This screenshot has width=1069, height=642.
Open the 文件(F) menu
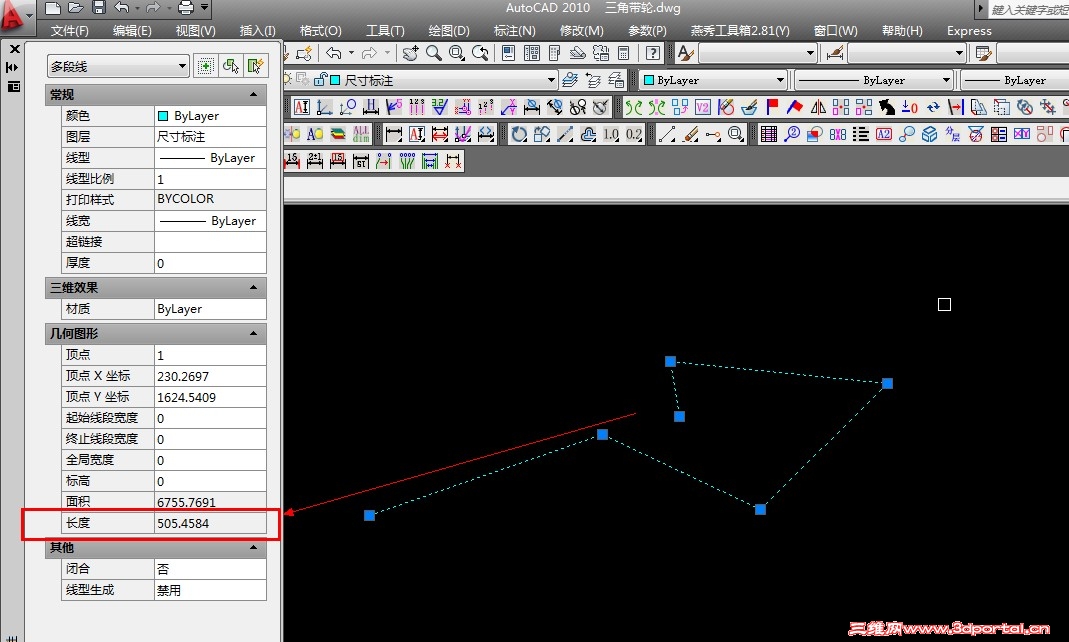[70, 31]
